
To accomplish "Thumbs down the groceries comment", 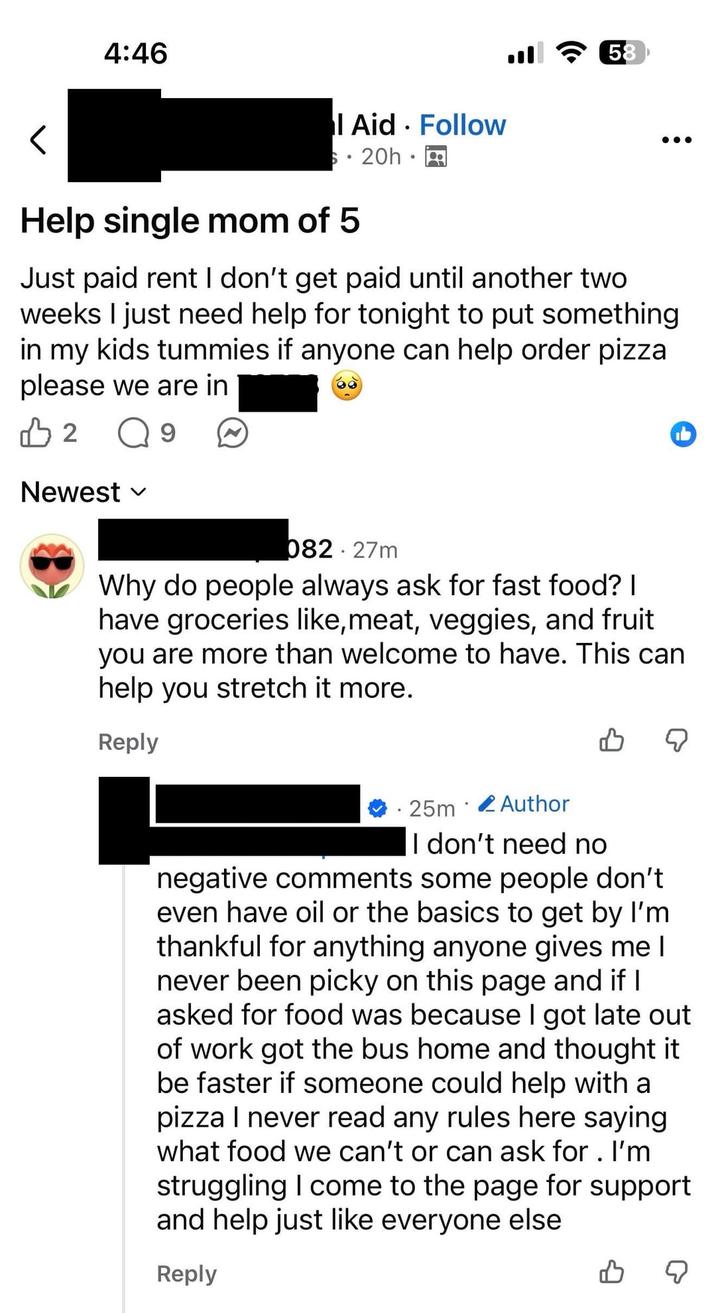I will (677, 741).
